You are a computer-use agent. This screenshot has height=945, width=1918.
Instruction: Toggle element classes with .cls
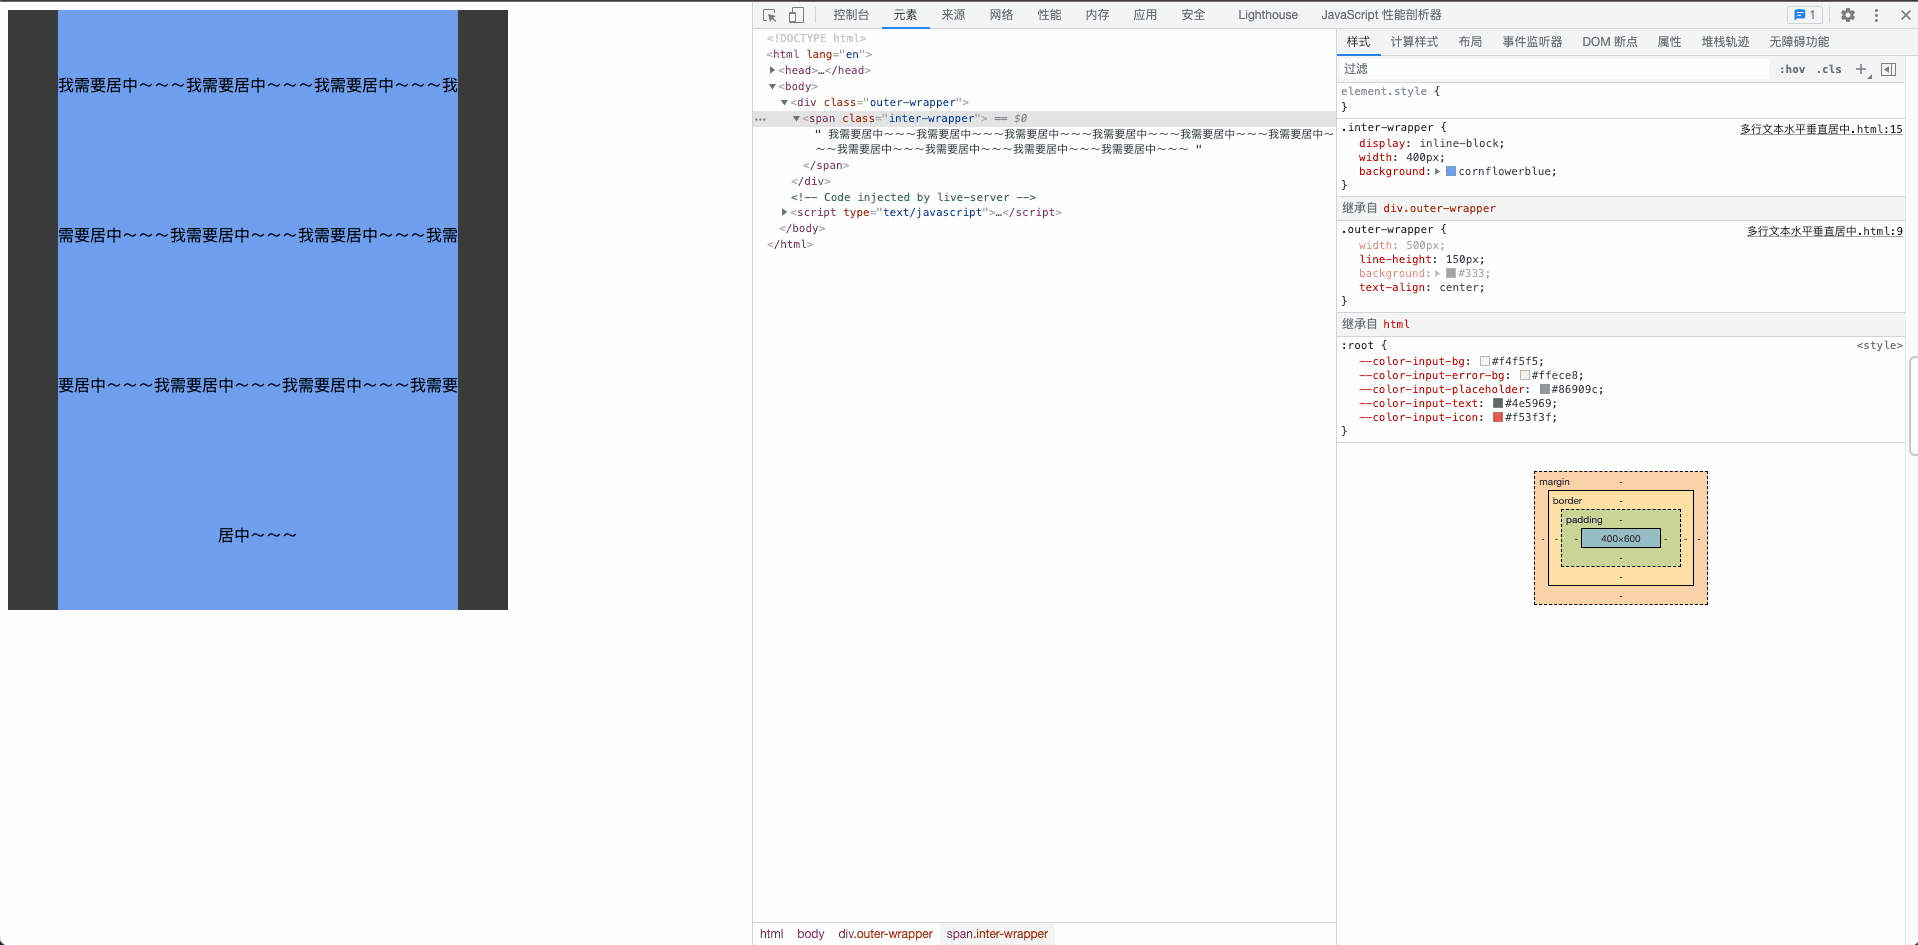point(1830,69)
